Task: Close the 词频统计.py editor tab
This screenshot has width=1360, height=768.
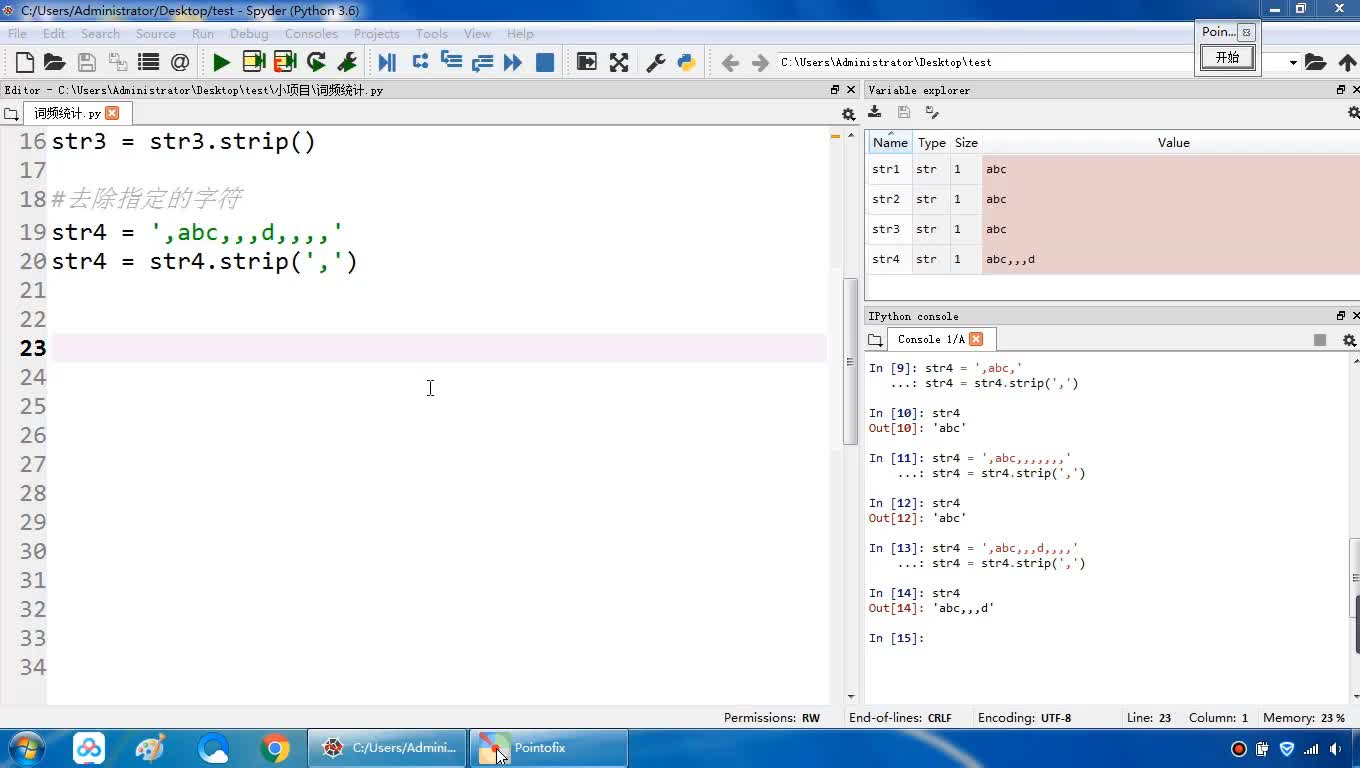Action: click(x=112, y=113)
